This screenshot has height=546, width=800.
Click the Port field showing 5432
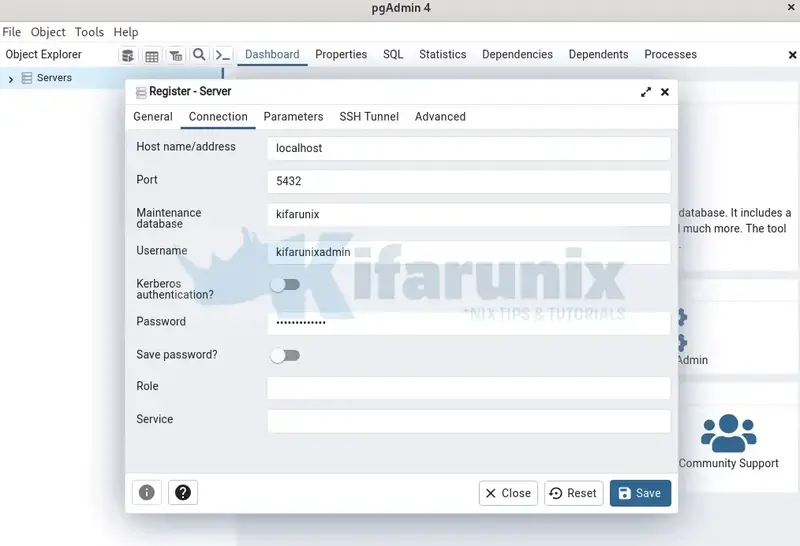pos(469,182)
